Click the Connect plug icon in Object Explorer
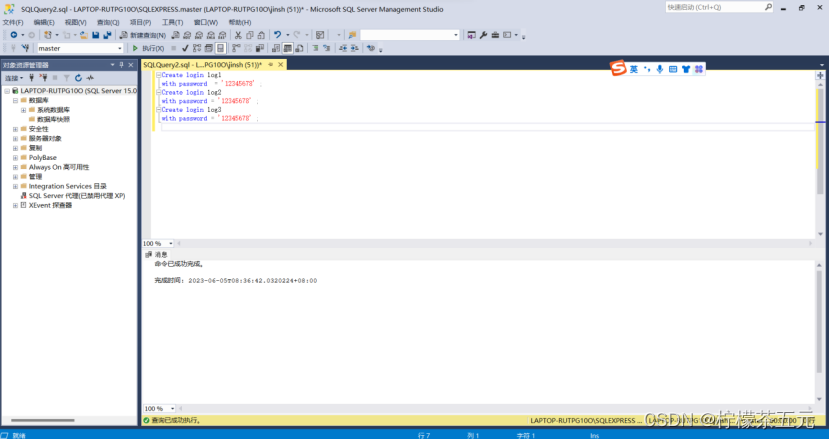 (x=31, y=78)
